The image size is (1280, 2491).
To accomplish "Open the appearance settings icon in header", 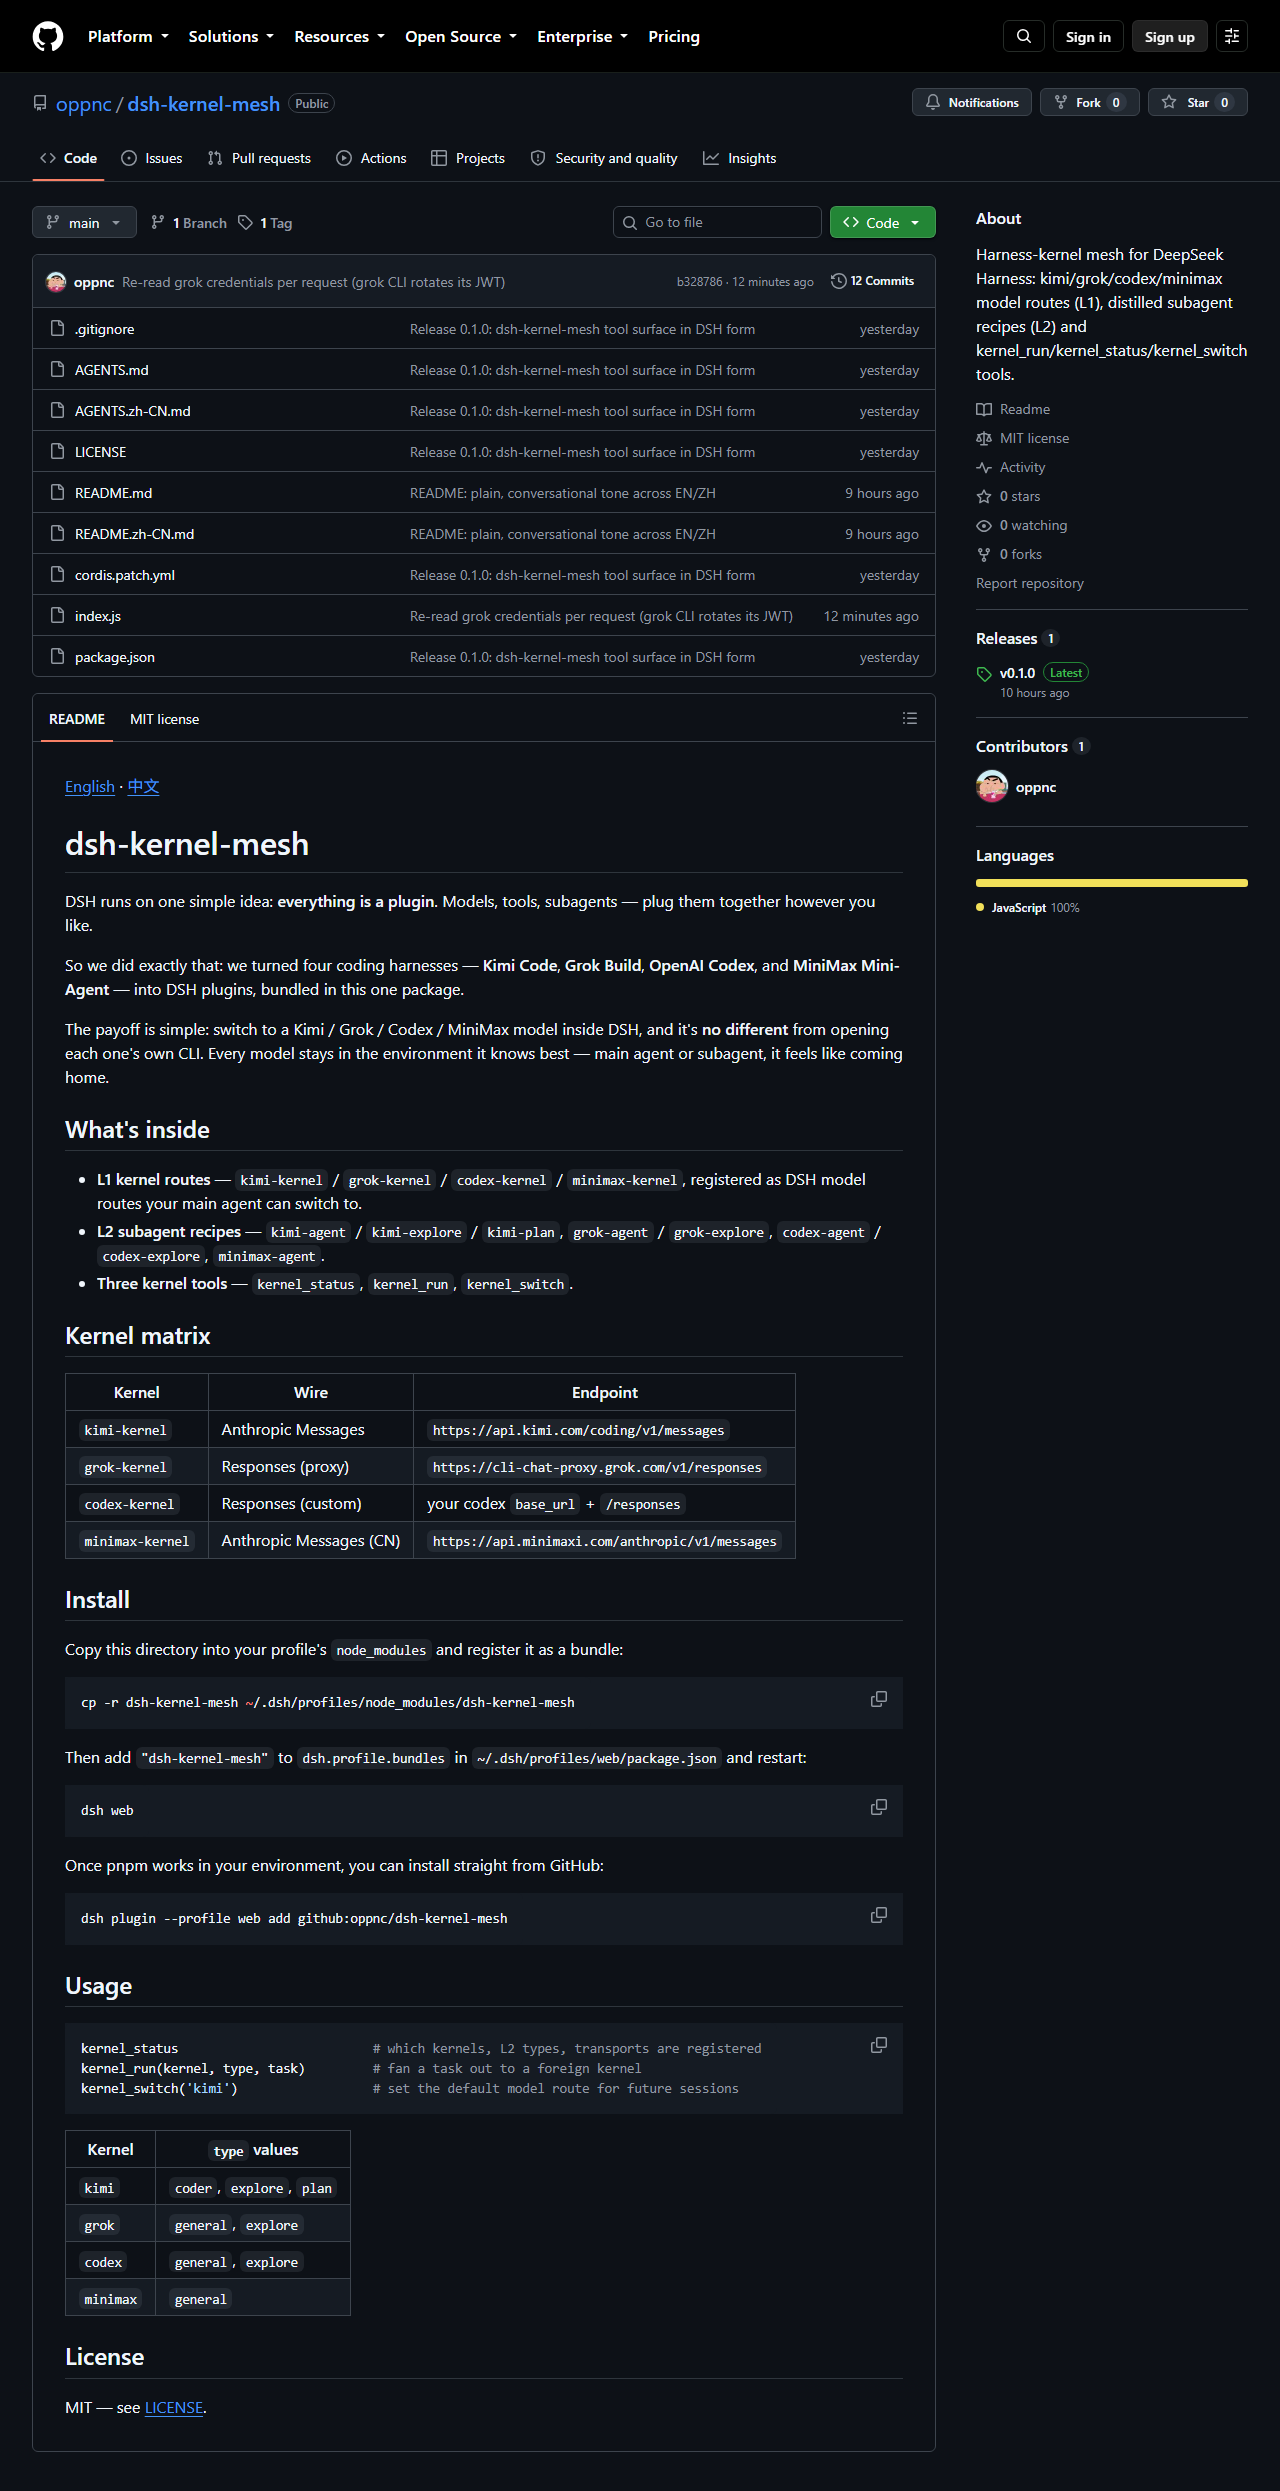I will 1232,36.
